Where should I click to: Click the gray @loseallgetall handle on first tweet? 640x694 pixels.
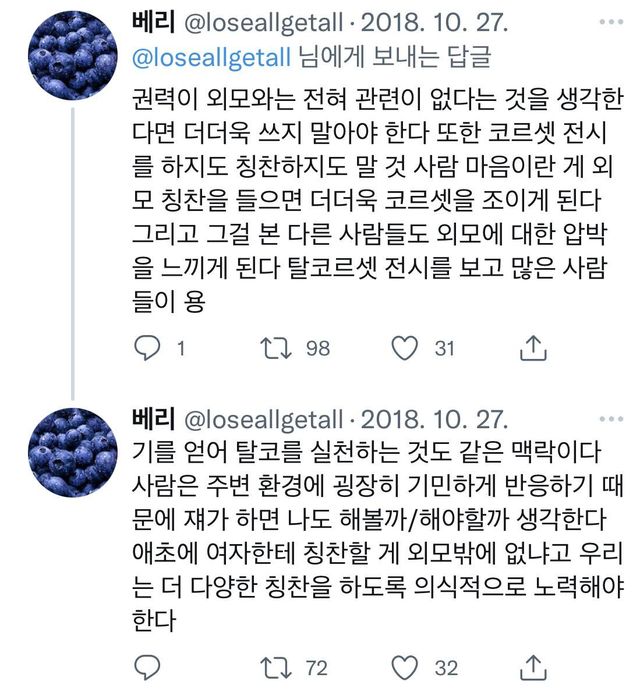point(262,23)
